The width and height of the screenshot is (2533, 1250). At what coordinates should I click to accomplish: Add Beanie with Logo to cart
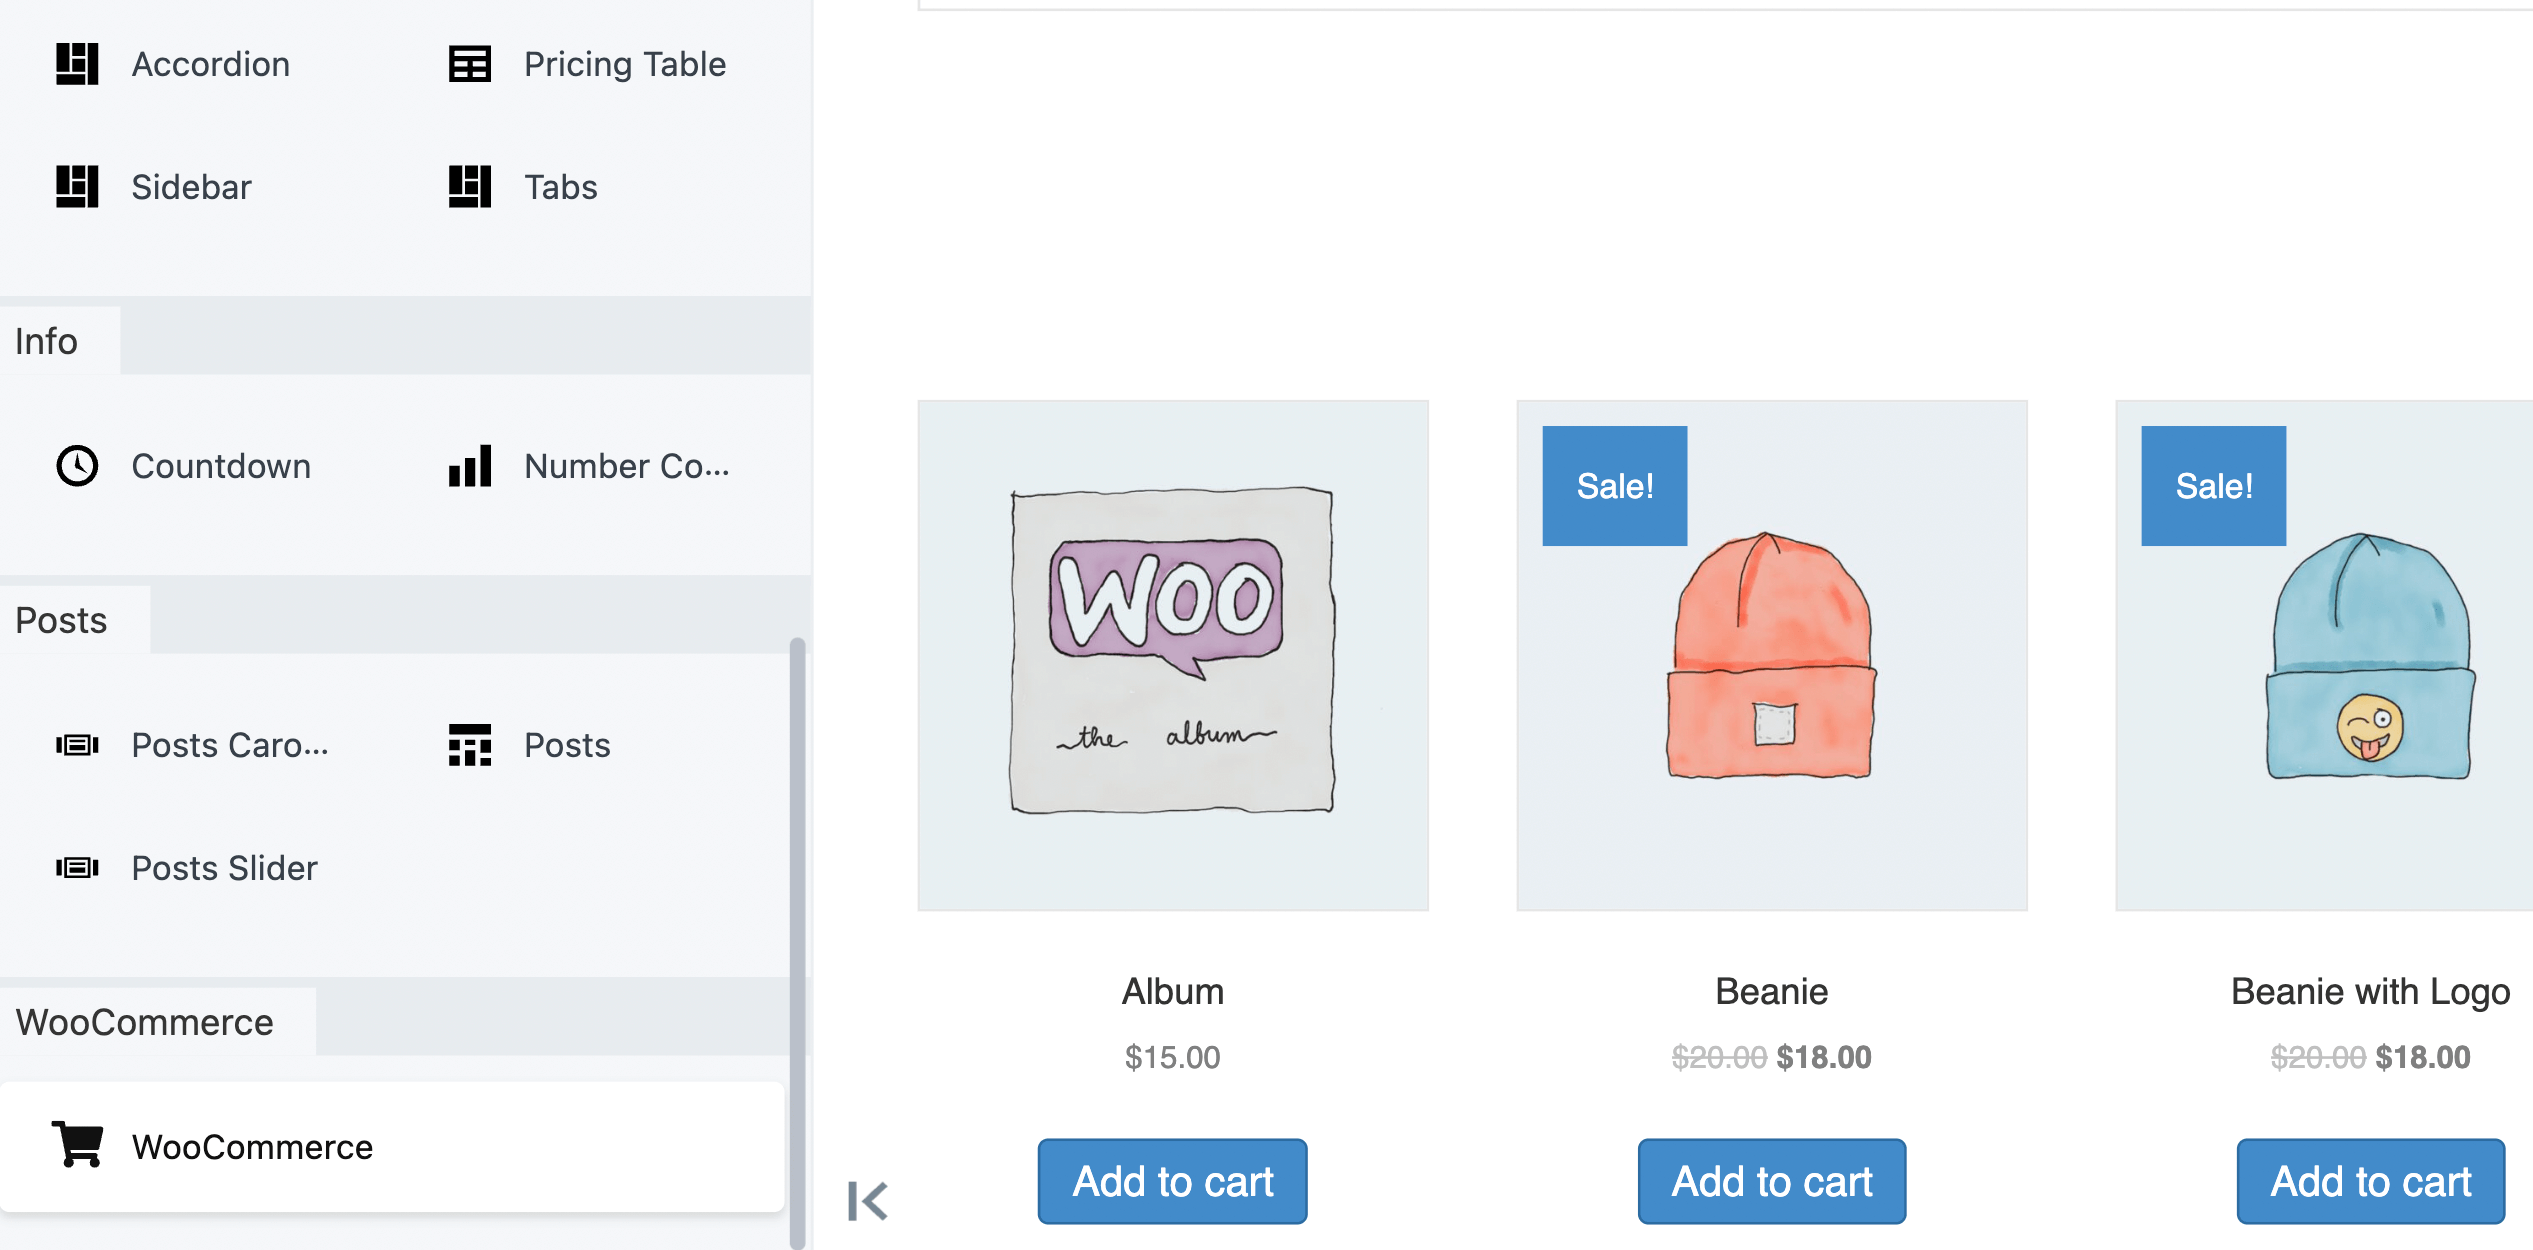pyautogui.click(x=2370, y=1181)
